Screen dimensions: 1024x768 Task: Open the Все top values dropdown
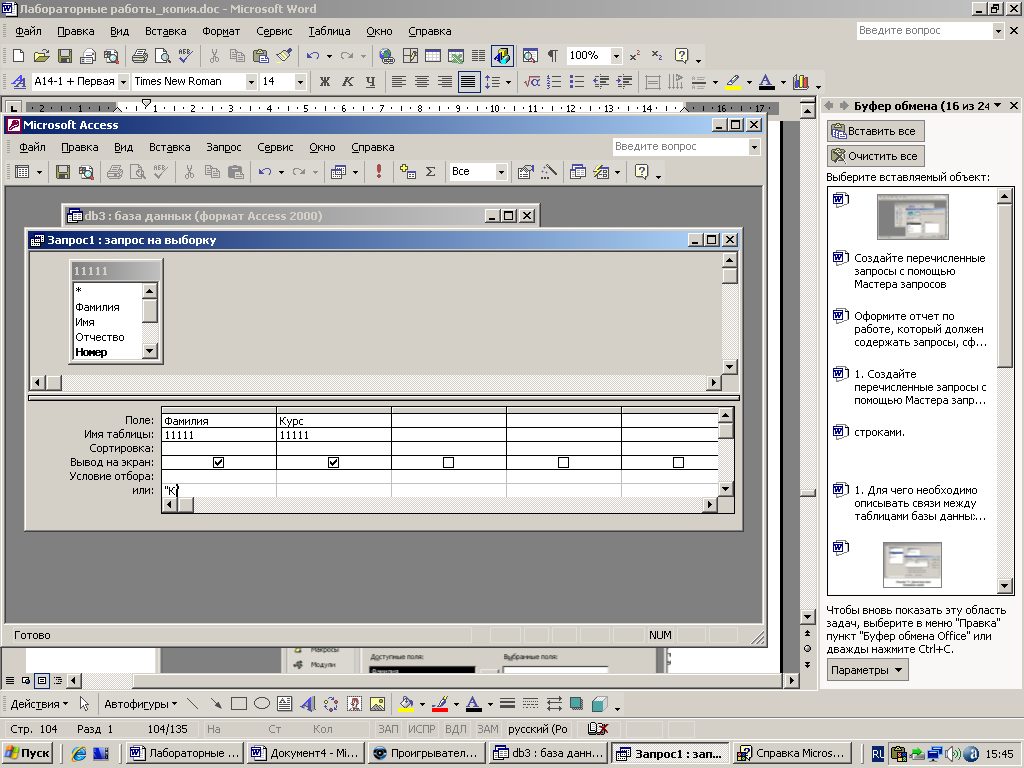(x=501, y=172)
